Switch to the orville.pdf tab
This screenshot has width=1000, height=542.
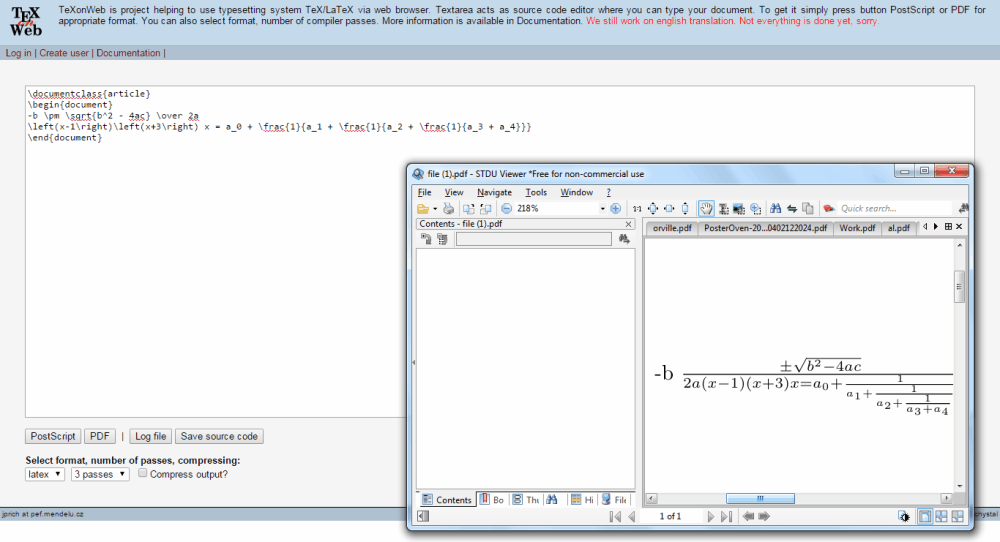coord(672,228)
